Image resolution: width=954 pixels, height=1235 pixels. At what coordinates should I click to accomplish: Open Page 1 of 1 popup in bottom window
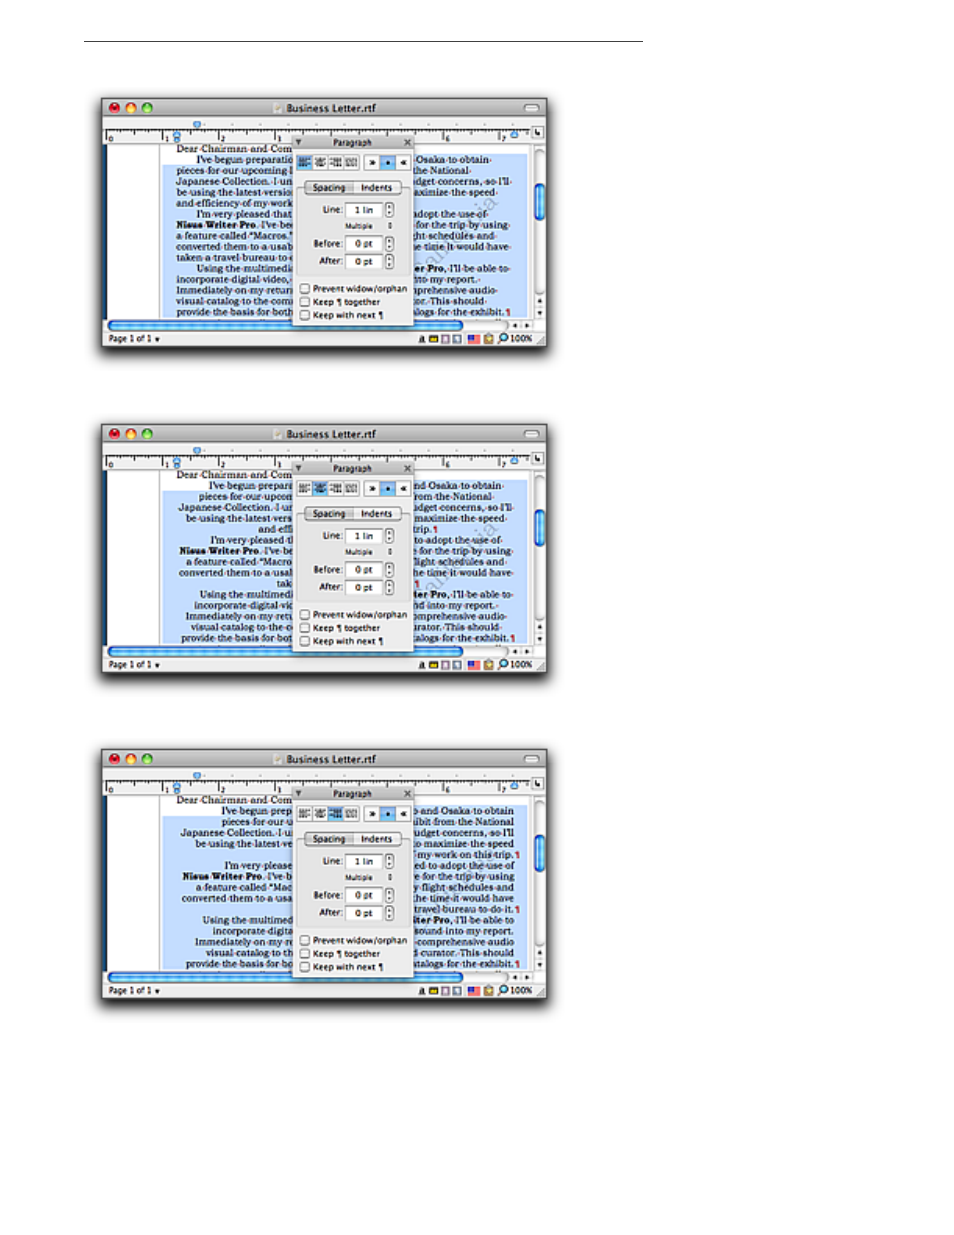coord(134,991)
